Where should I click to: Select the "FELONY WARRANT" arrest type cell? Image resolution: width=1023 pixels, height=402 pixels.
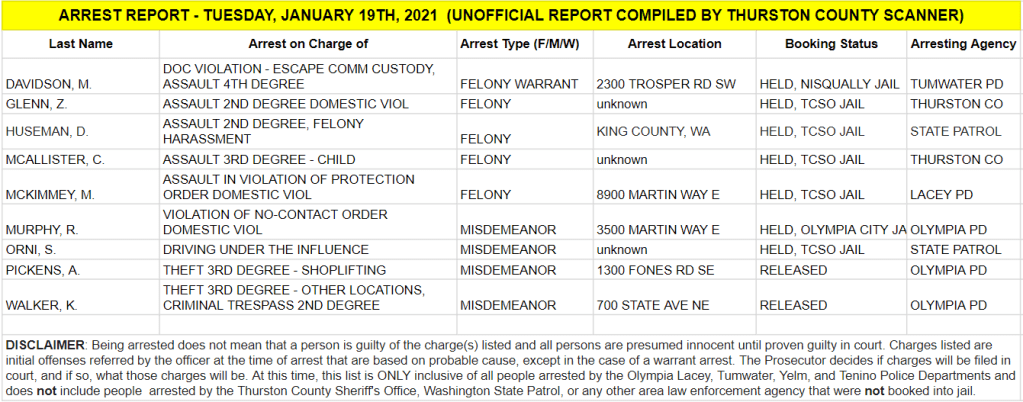(513, 85)
